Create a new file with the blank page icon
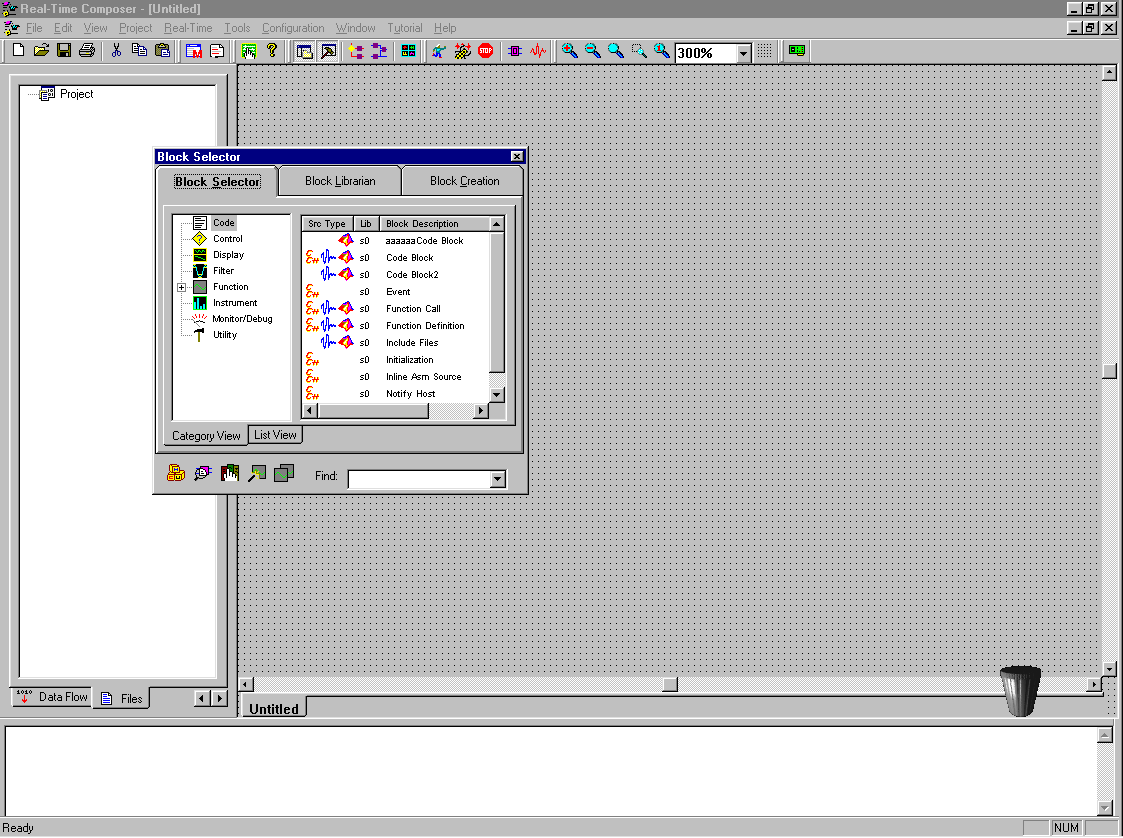The width and height of the screenshot is (1123, 838). tap(19, 51)
